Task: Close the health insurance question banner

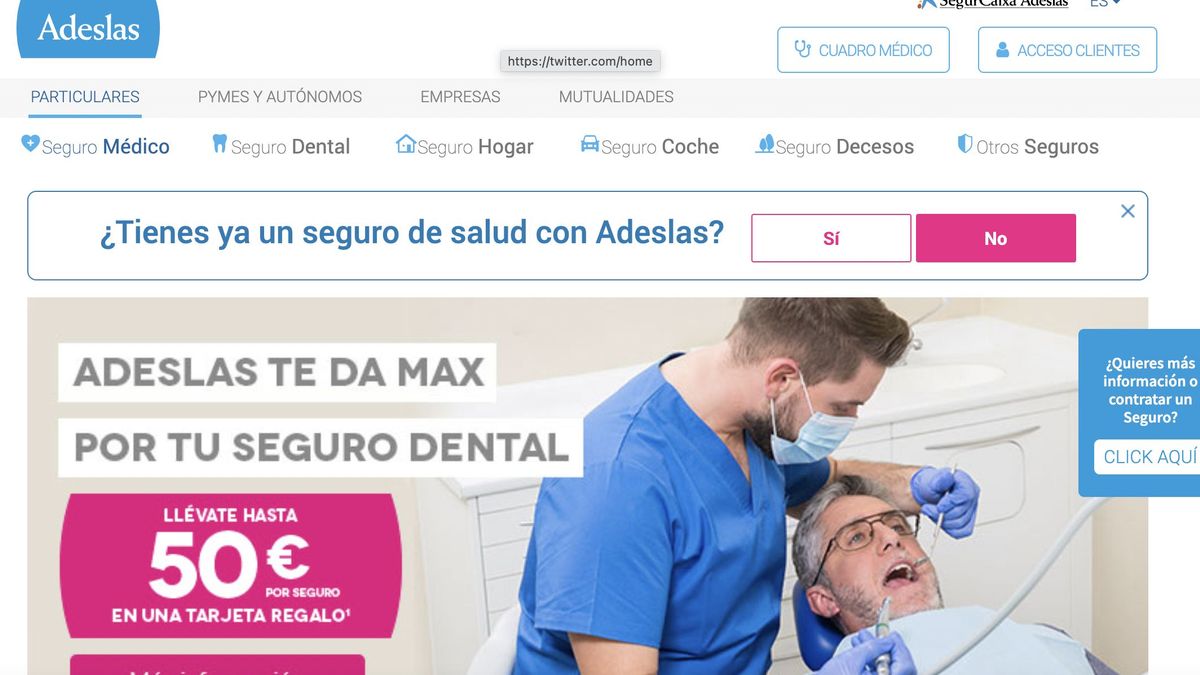Action: 1128,211
